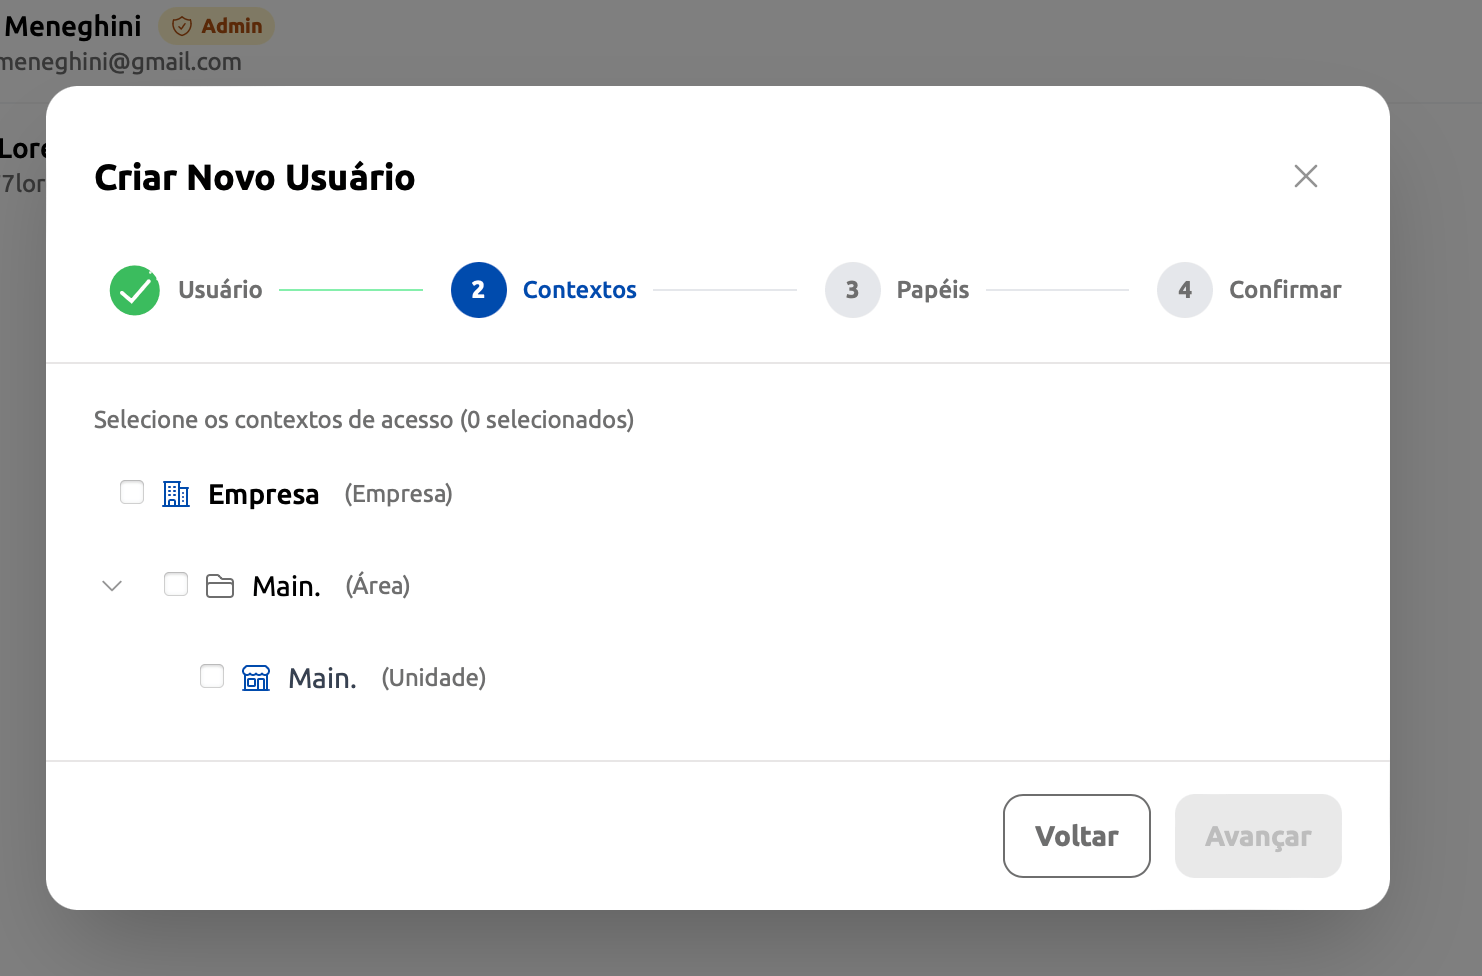Image resolution: width=1482 pixels, height=976 pixels.
Task: Click the Avançar button
Action: (x=1258, y=836)
